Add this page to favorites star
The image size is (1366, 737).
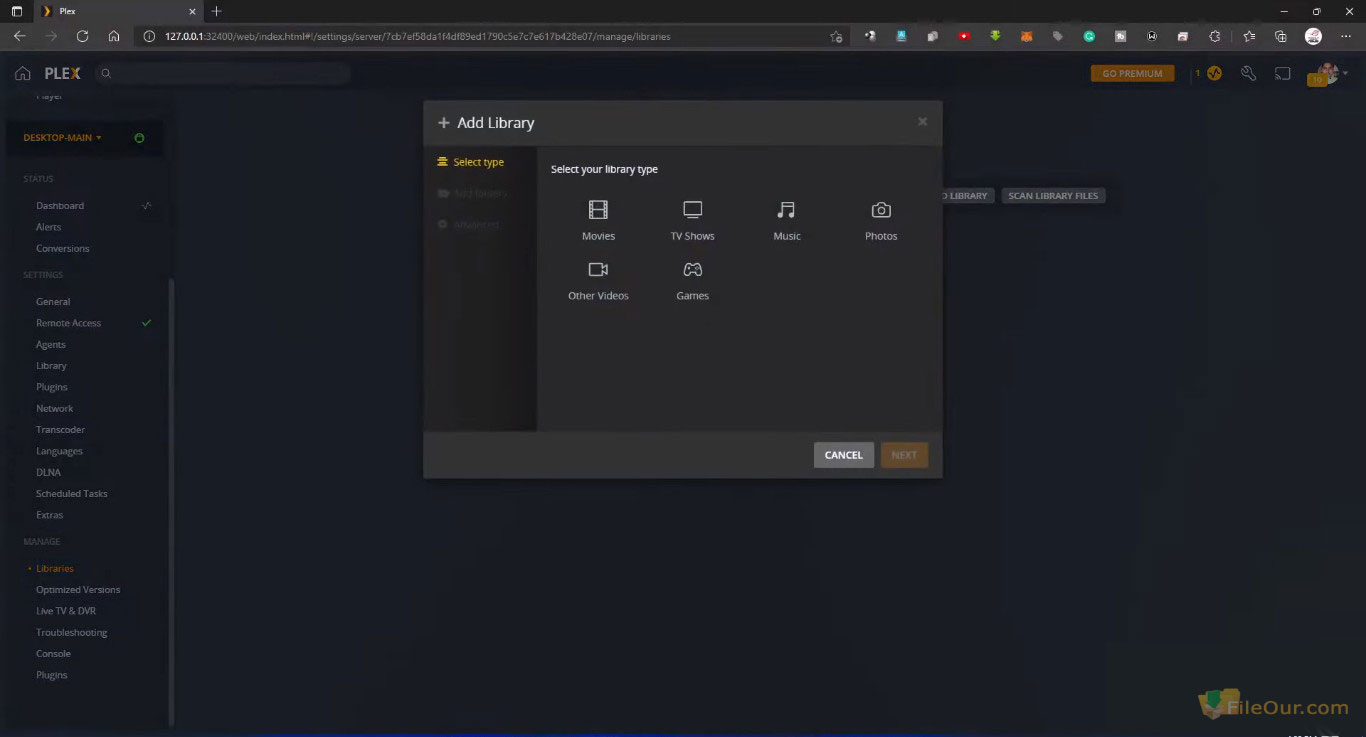pyautogui.click(x=836, y=36)
